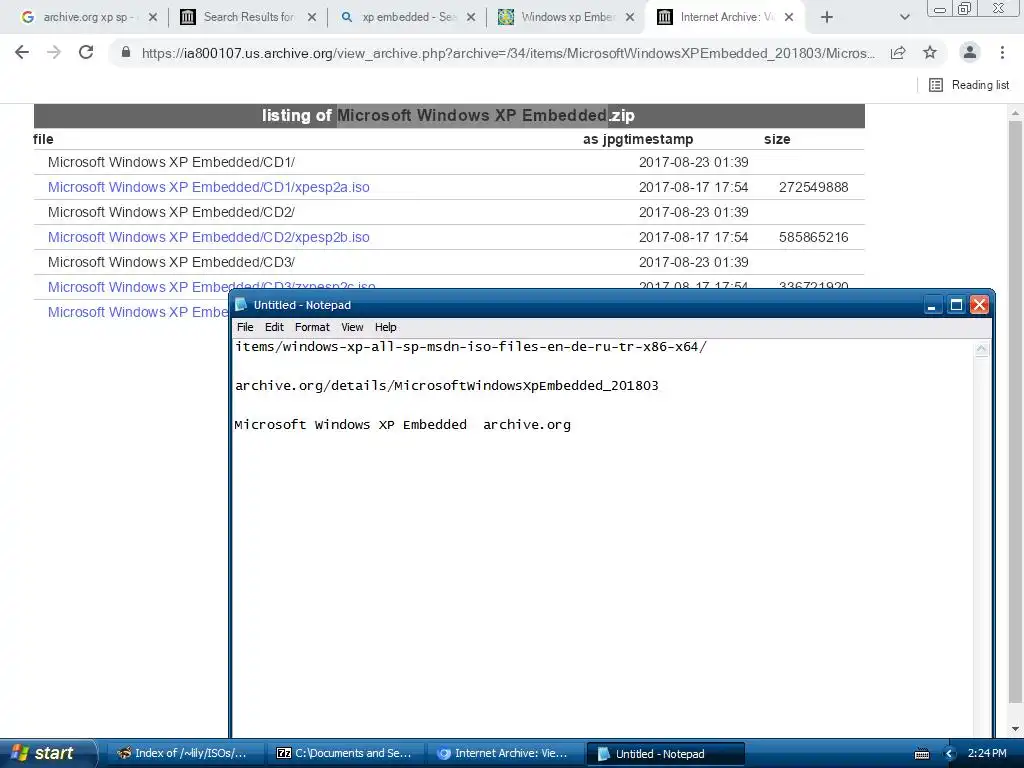
Task: Close the Internet Archive active tab
Action: pyautogui.click(x=789, y=17)
